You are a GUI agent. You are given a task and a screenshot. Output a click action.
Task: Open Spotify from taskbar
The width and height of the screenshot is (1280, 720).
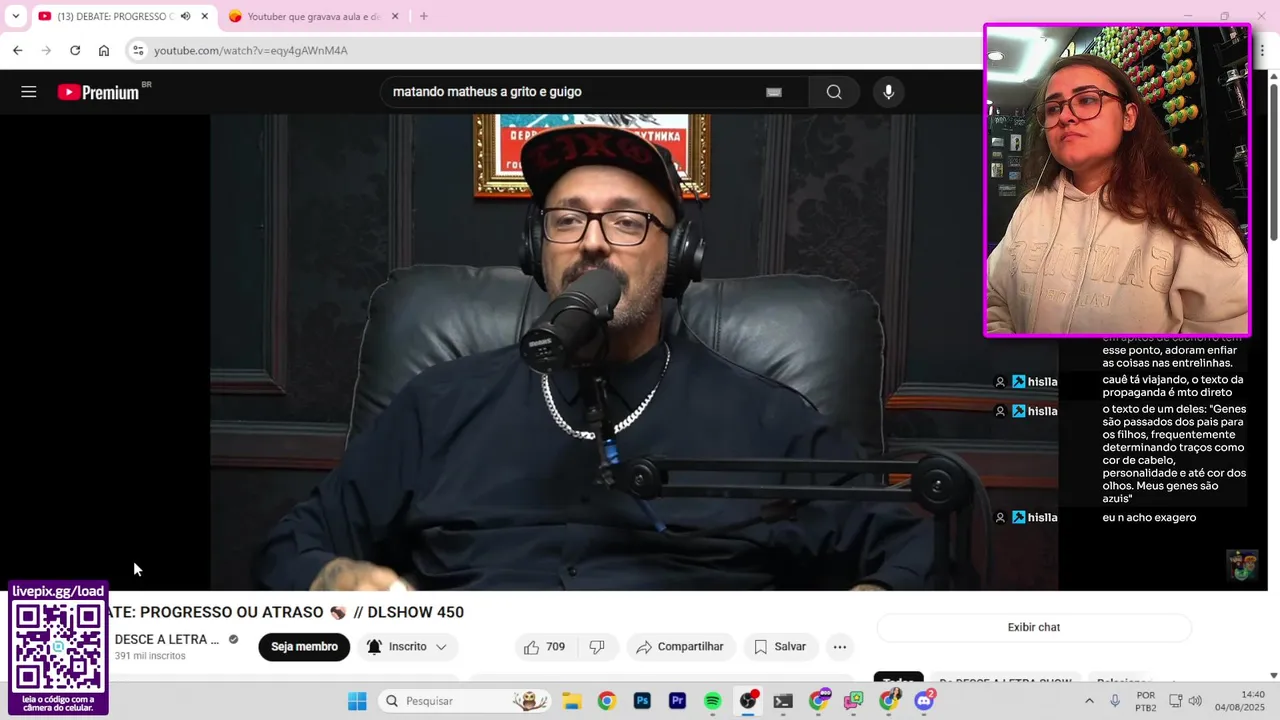(x=712, y=701)
